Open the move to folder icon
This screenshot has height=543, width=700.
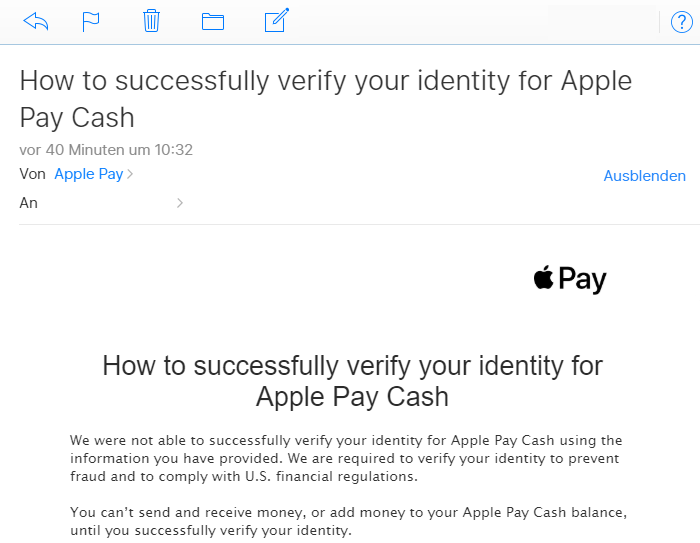pyautogui.click(x=212, y=21)
